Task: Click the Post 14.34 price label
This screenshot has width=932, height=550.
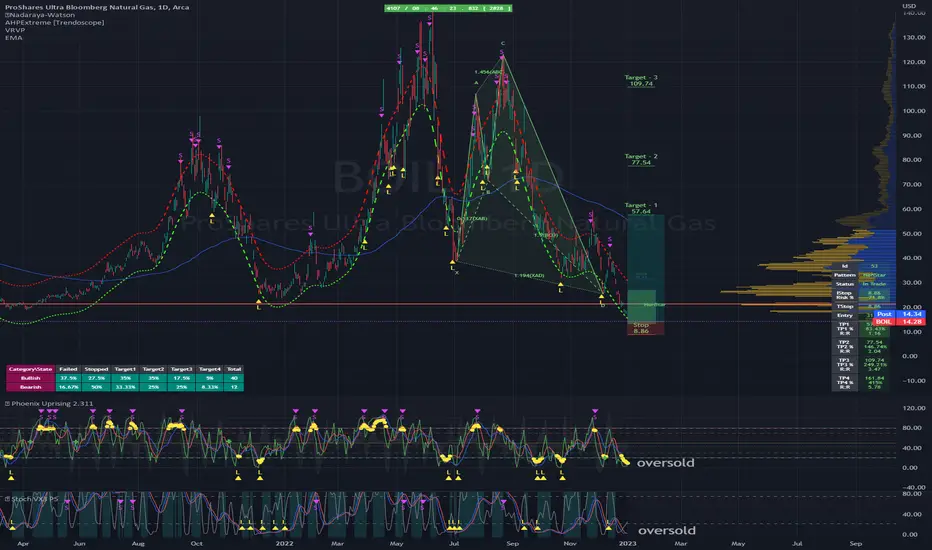Action: coord(900,314)
